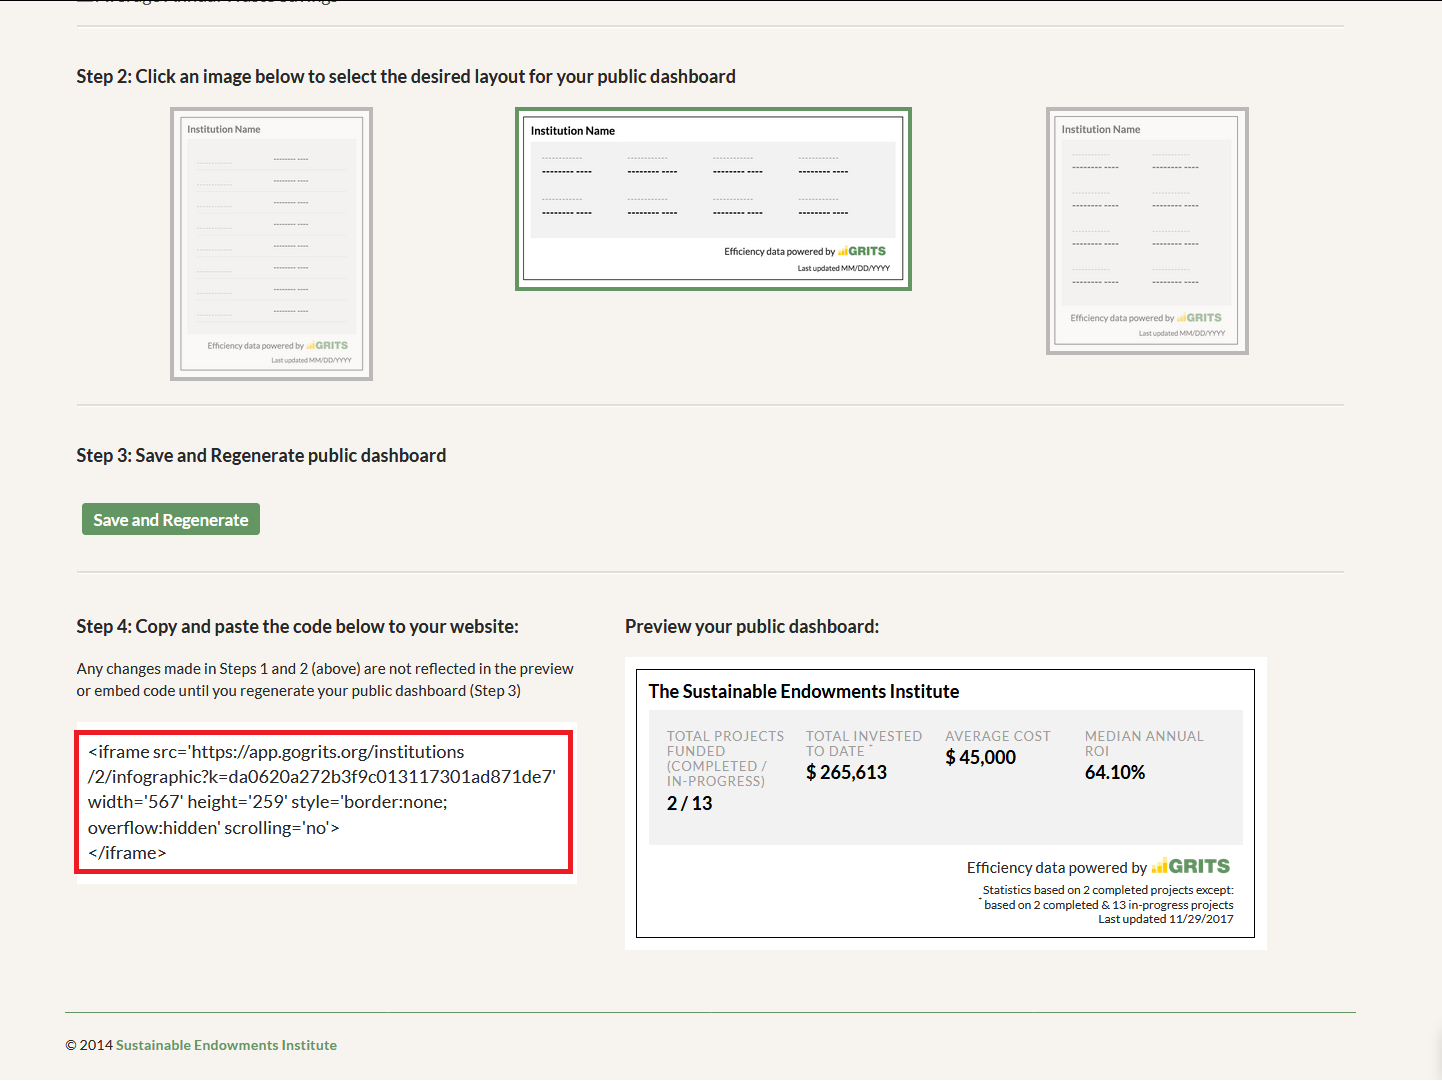Screen dimensions: 1442x1081
Task: Click the Step 3 Save and Regenerate heading
Action: (x=261, y=456)
